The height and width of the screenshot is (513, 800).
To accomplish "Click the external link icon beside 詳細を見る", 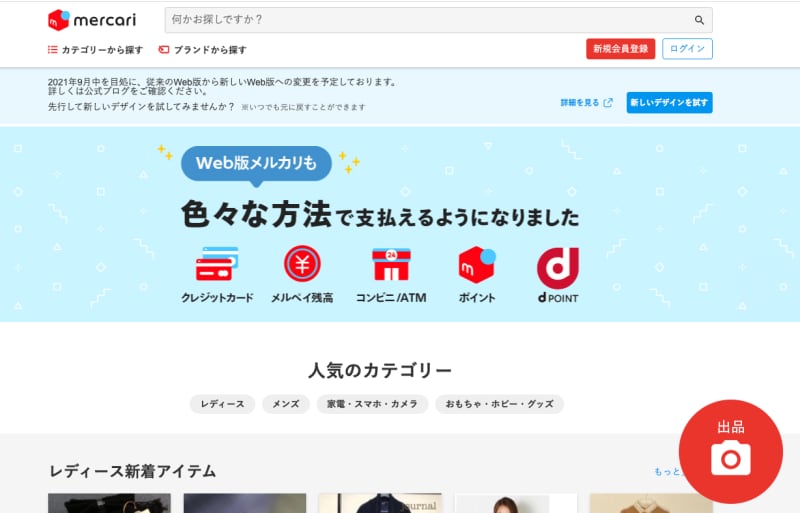I will pos(608,103).
